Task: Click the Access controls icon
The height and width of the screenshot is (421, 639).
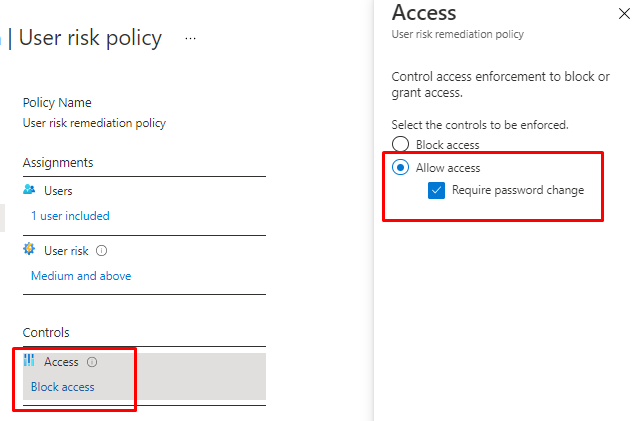Action: pyautogui.click(x=29, y=361)
